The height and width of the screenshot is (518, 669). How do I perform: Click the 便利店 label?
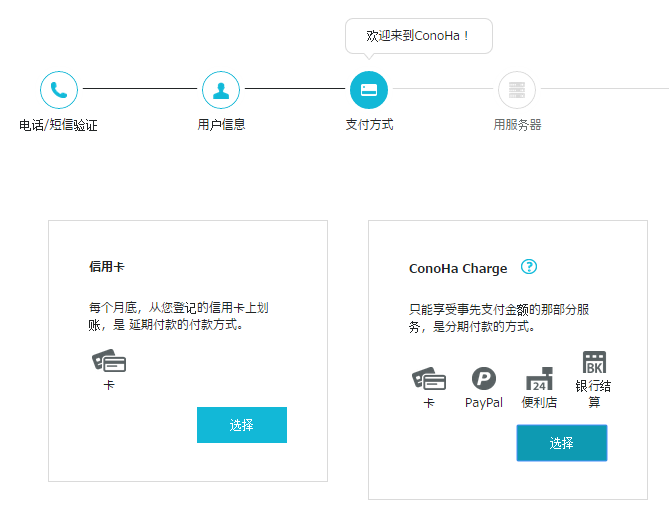(x=539, y=402)
